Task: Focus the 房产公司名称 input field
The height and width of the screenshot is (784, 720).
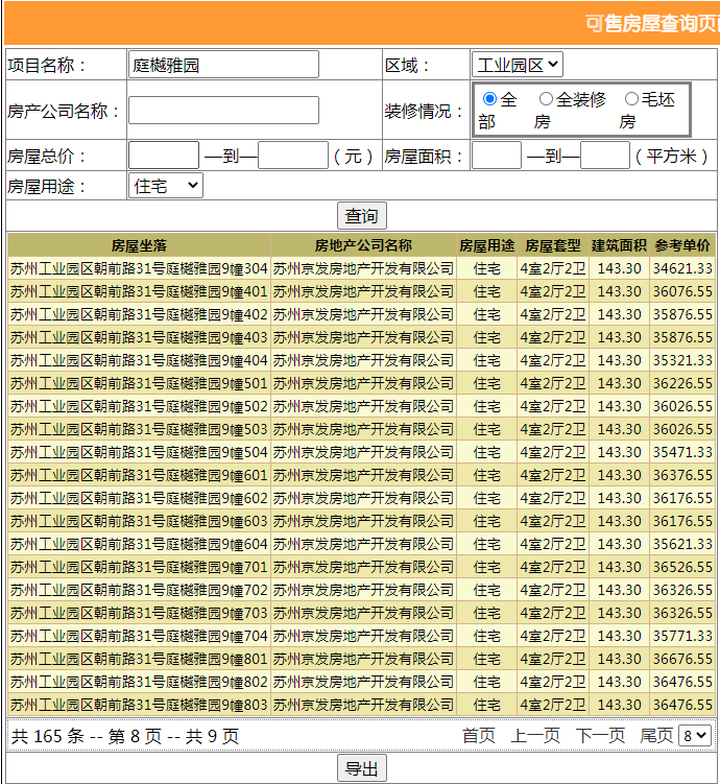Action: tap(224, 110)
